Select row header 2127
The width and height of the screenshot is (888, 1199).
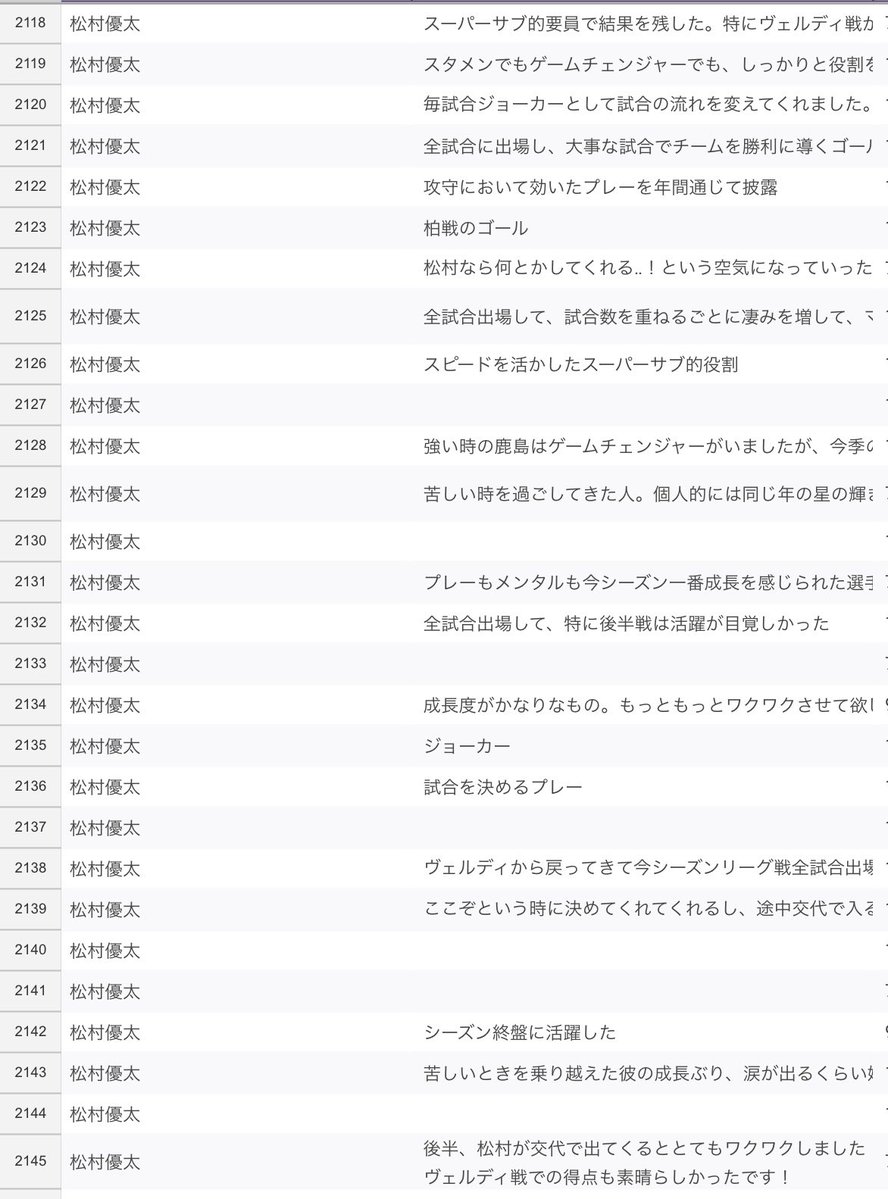point(30,405)
